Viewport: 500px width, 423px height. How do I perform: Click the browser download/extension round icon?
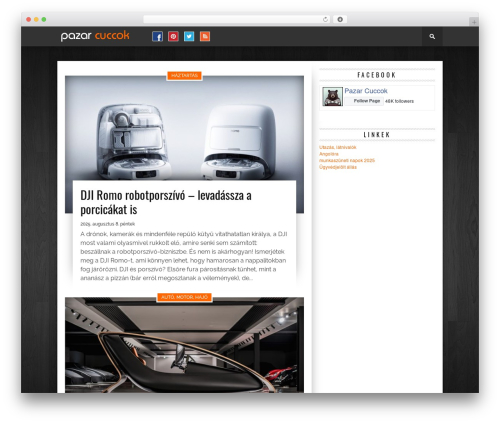click(340, 19)
